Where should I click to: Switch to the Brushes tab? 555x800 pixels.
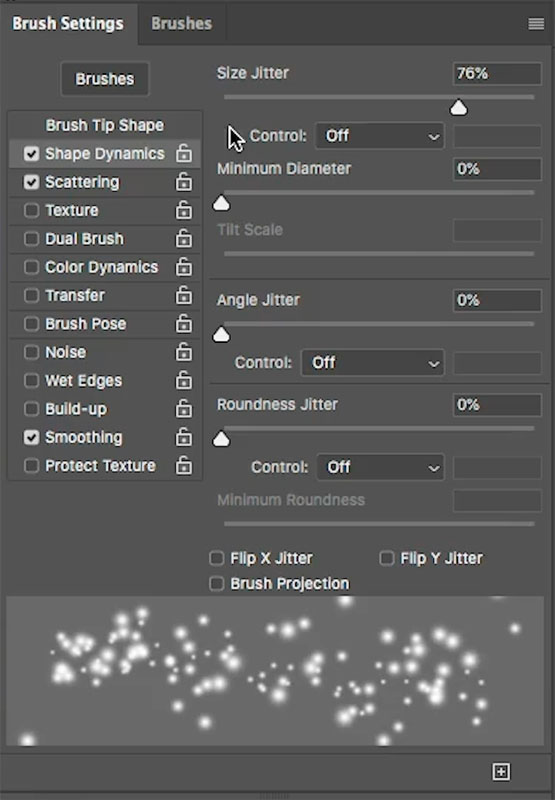[x=182, y=23]
